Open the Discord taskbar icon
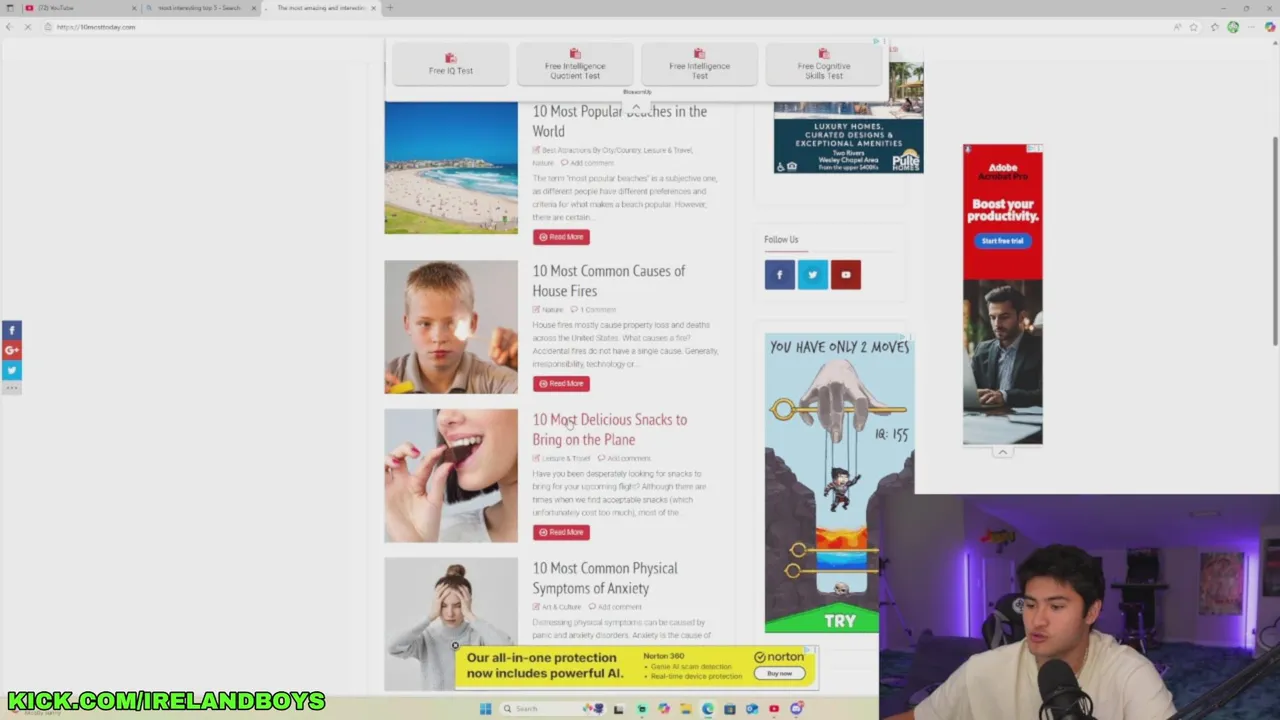1280x720 pixels. (x=796, y=709)
